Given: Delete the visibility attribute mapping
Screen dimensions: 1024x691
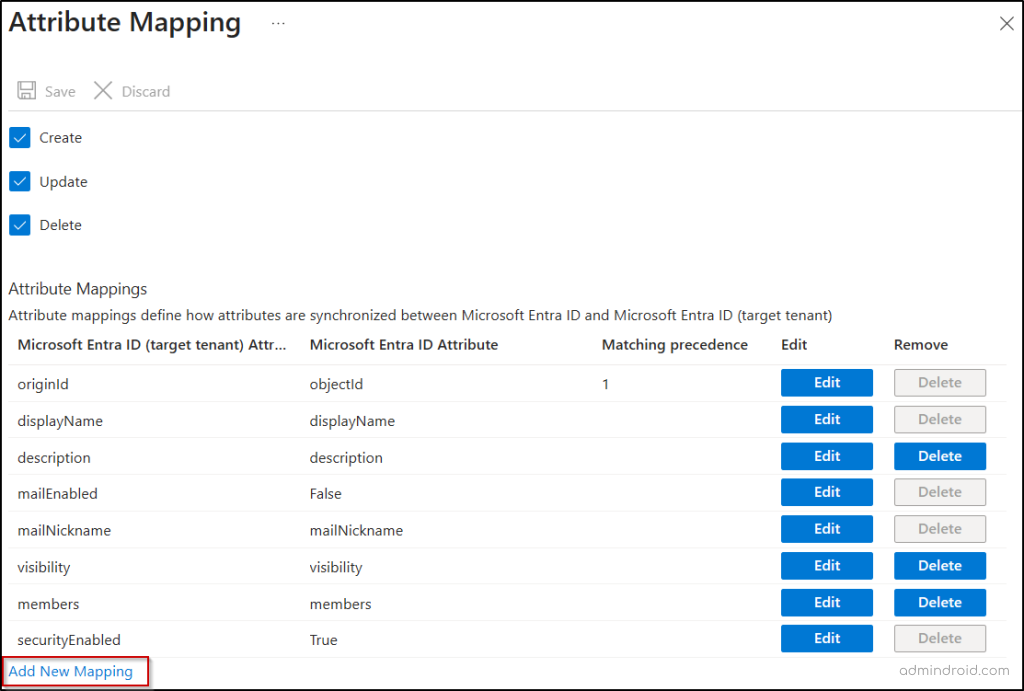Looking at the screenshot, I should [x=939, y=565].
